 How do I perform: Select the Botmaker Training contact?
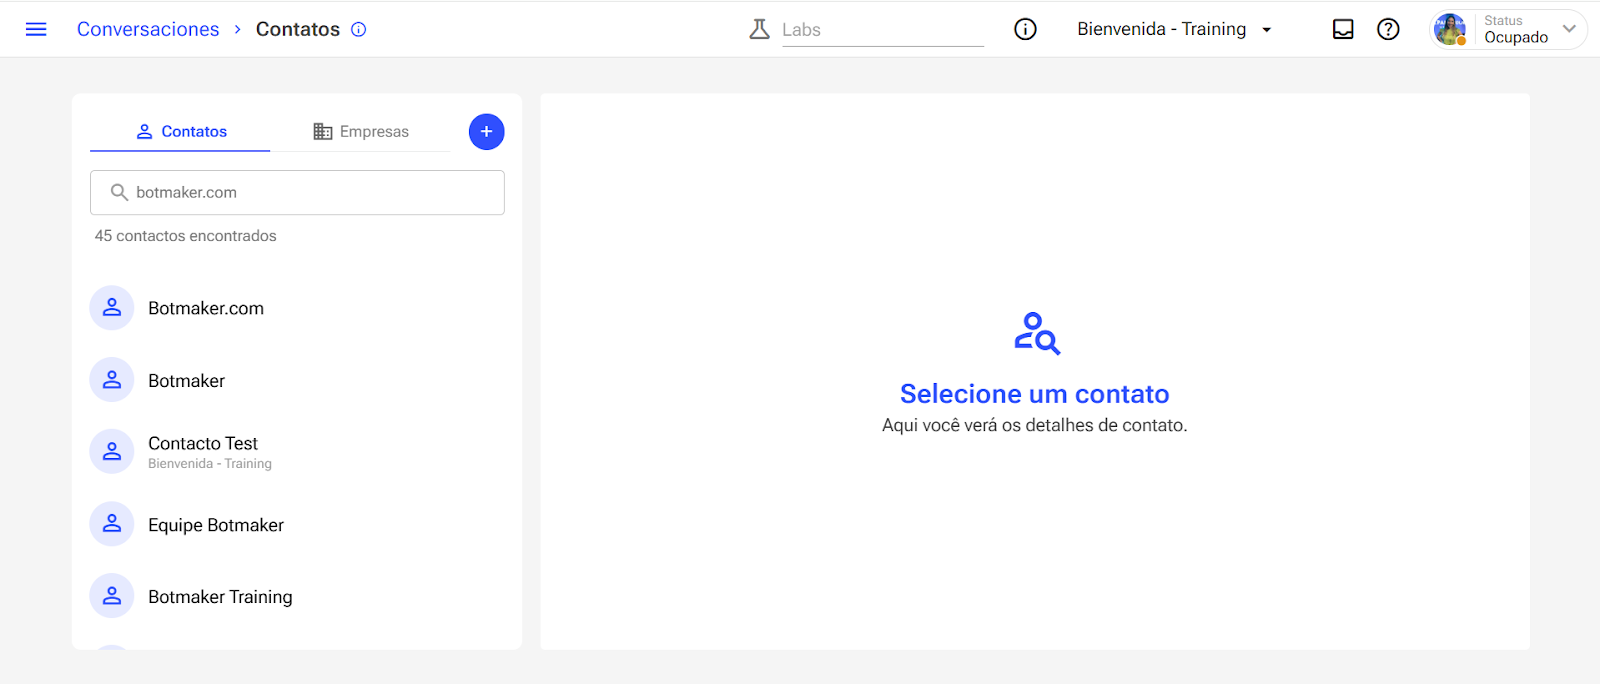(x=297, y=596)
